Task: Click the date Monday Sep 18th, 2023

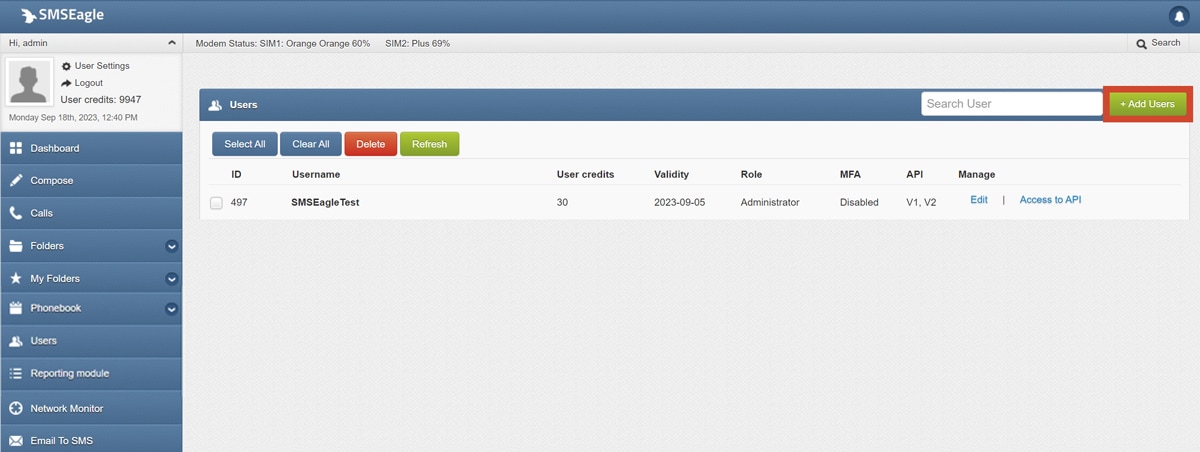Action: point(73,118)
